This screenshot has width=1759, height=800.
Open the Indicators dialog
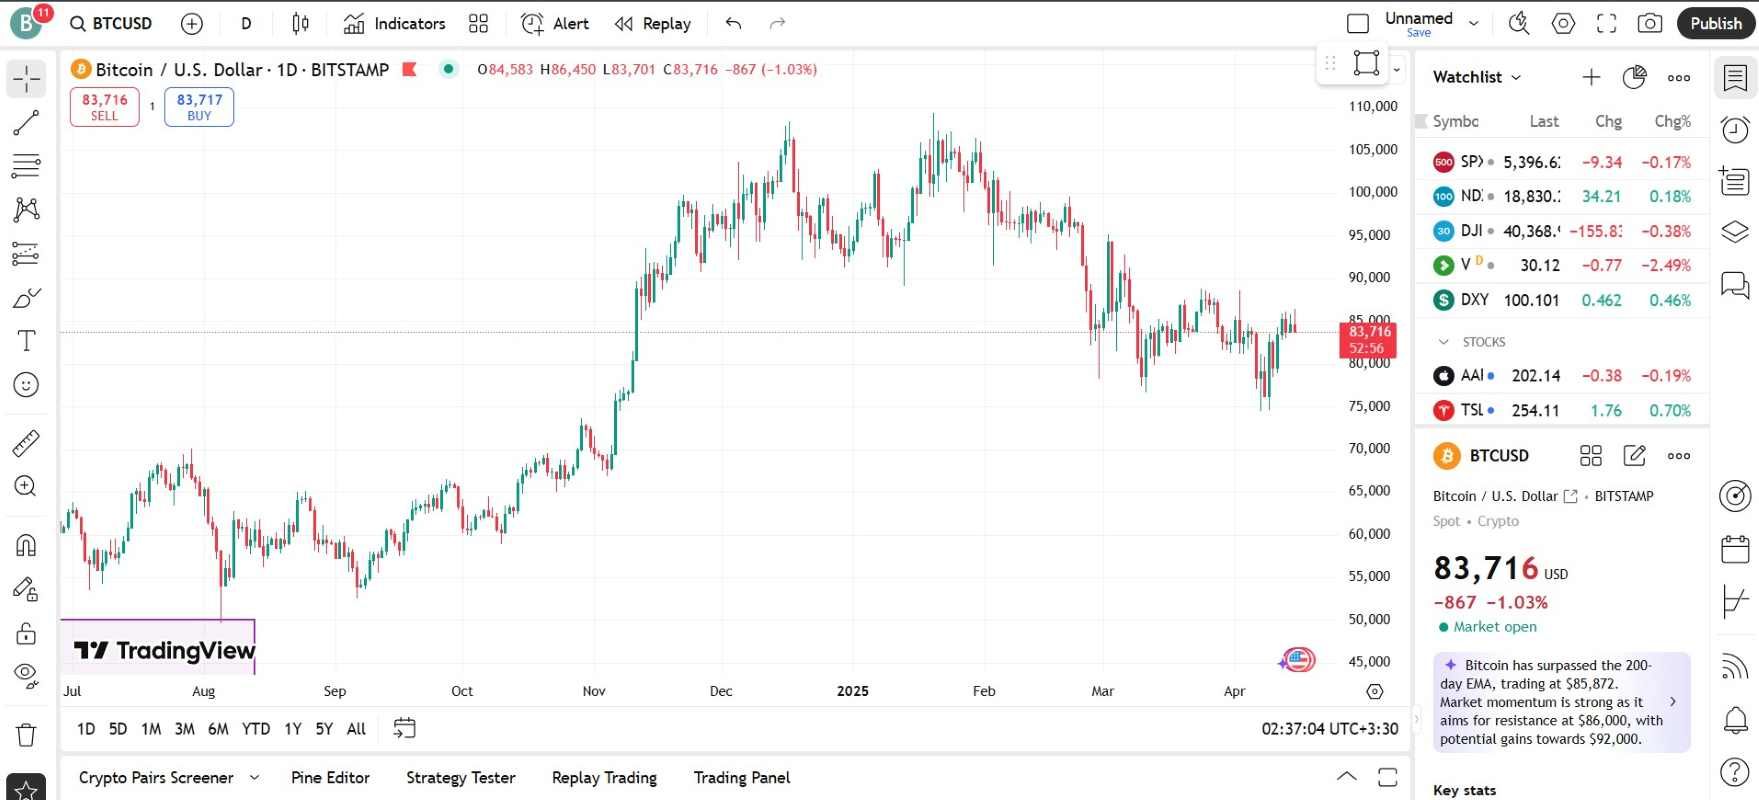[x=394, y=23]
